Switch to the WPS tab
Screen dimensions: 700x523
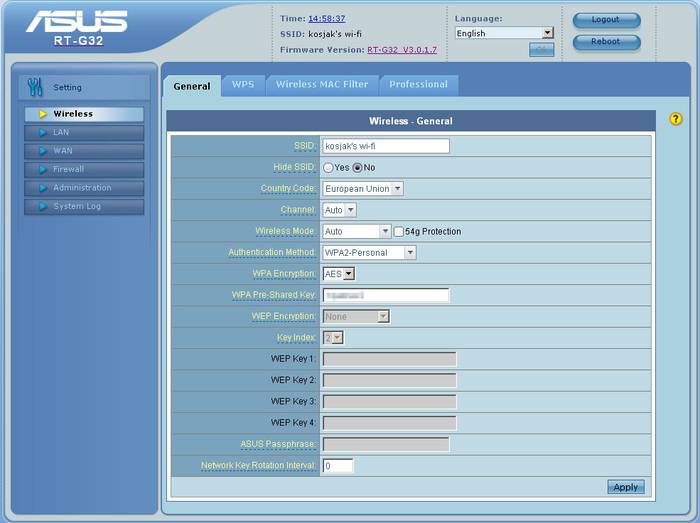(243, 85)
